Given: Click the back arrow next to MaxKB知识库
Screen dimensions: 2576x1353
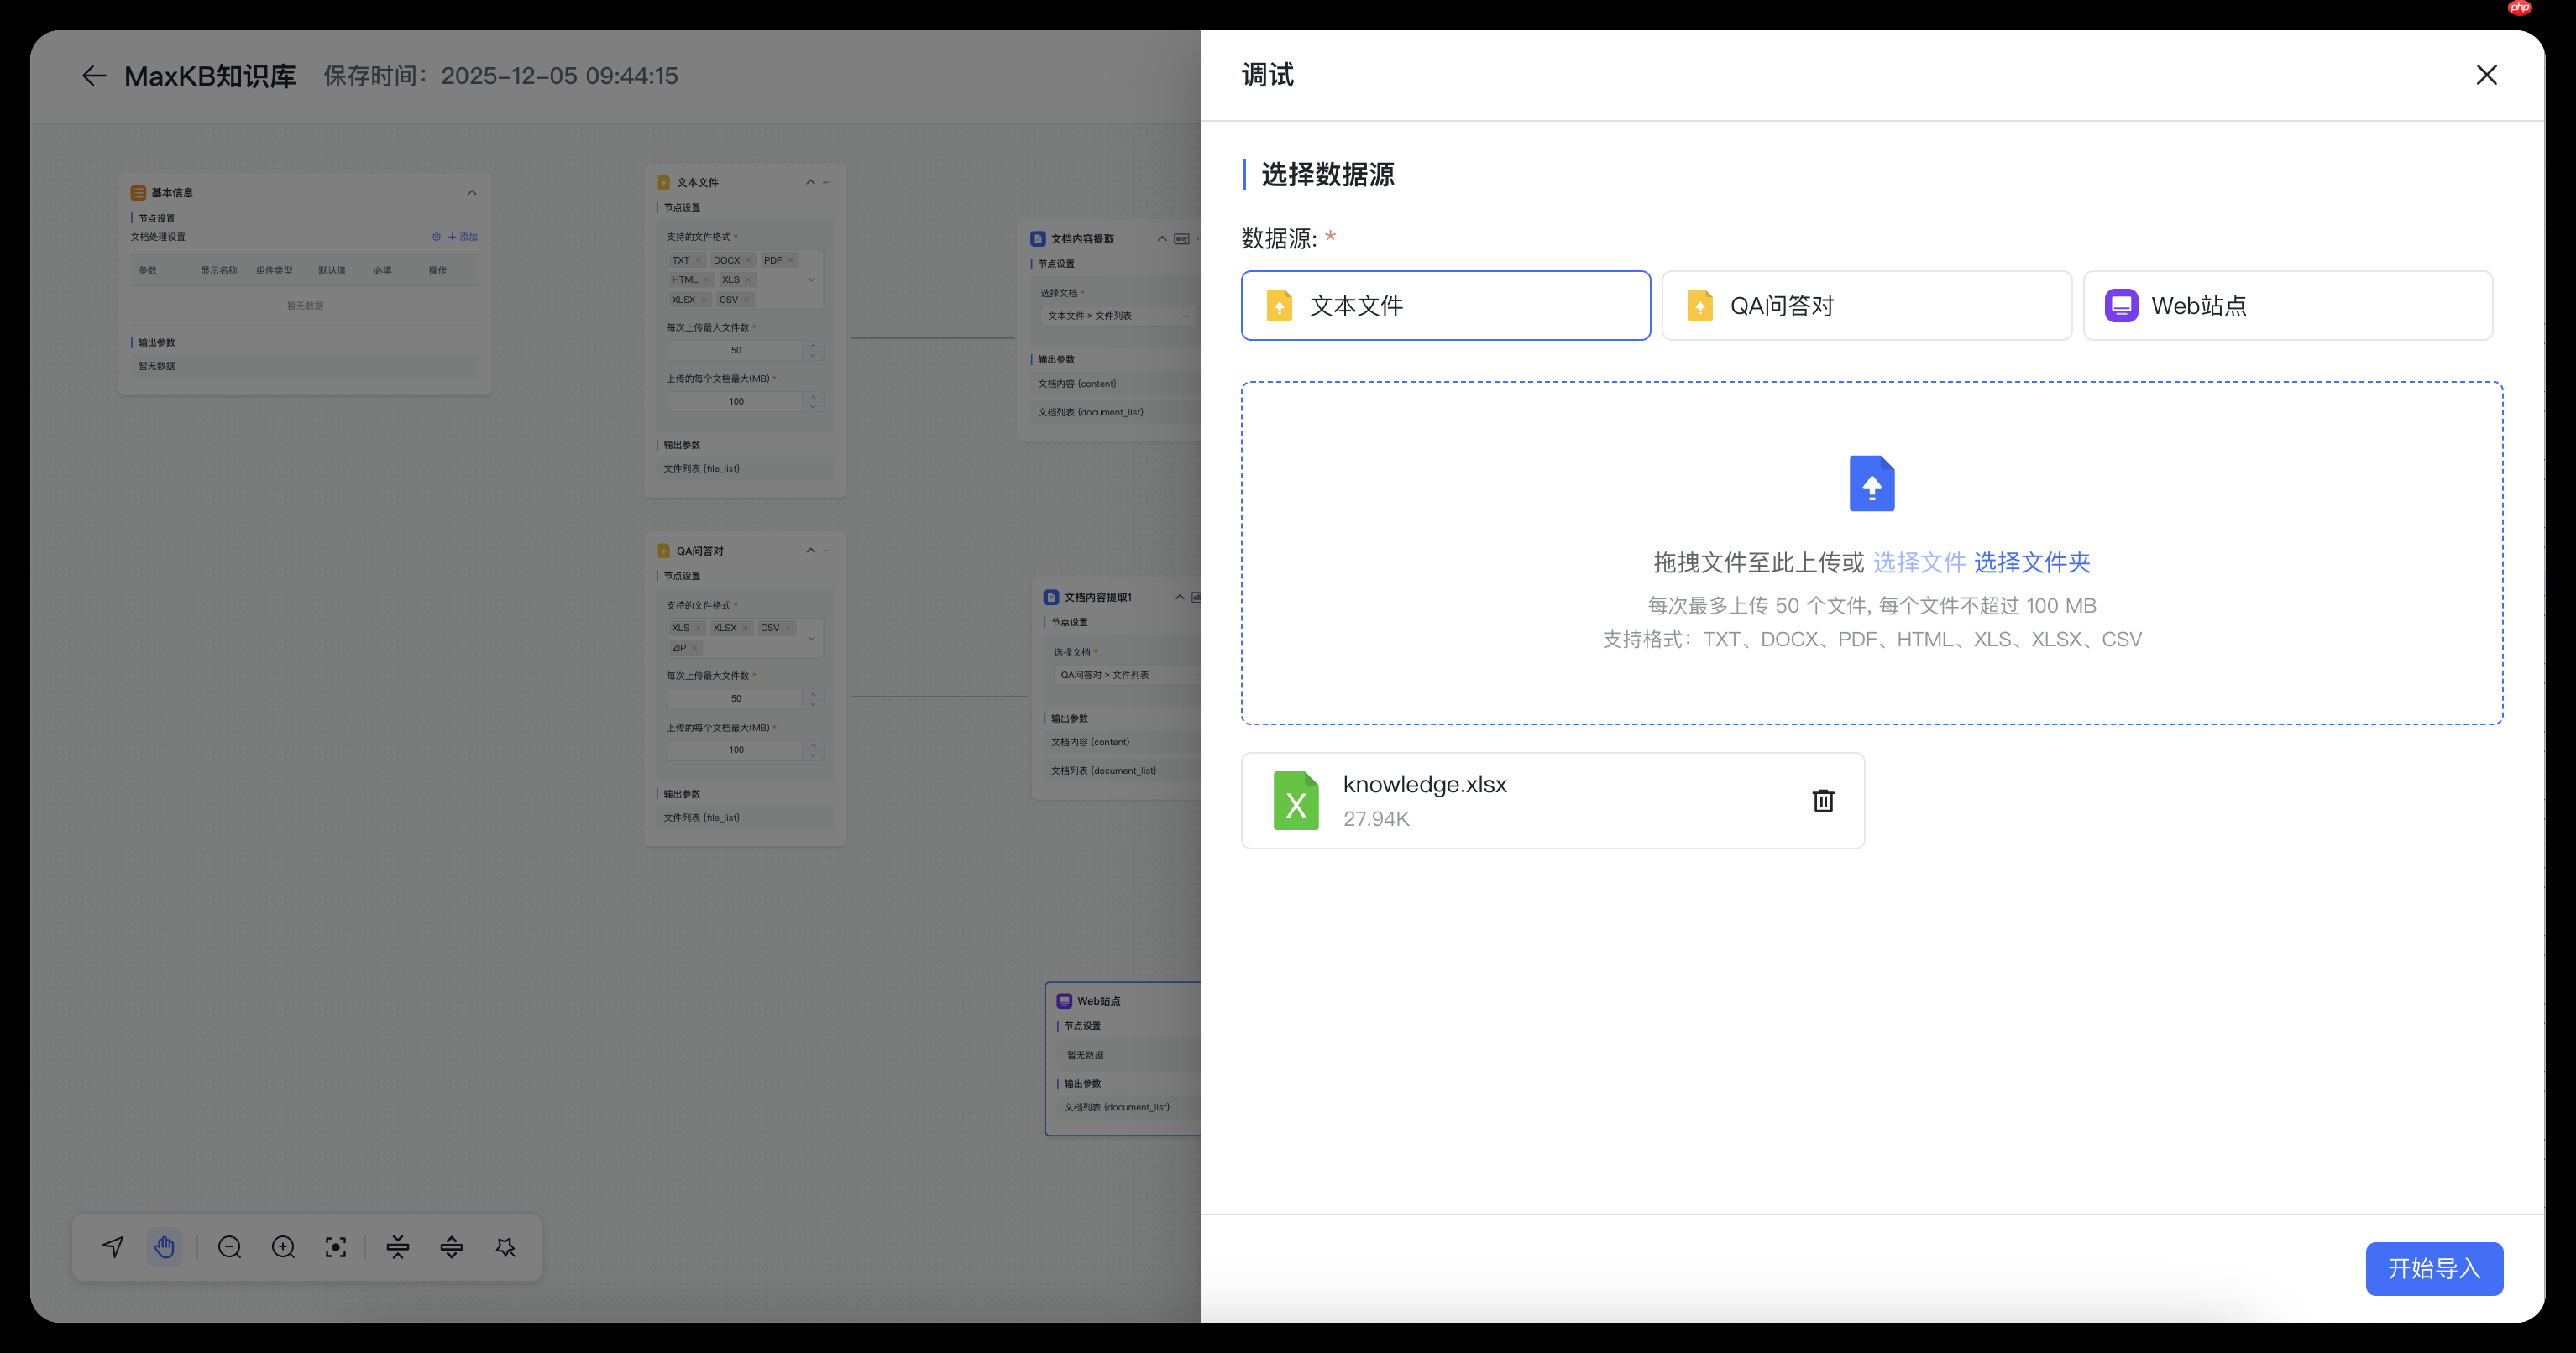Looking at the screenshot, I should (93, 75).
